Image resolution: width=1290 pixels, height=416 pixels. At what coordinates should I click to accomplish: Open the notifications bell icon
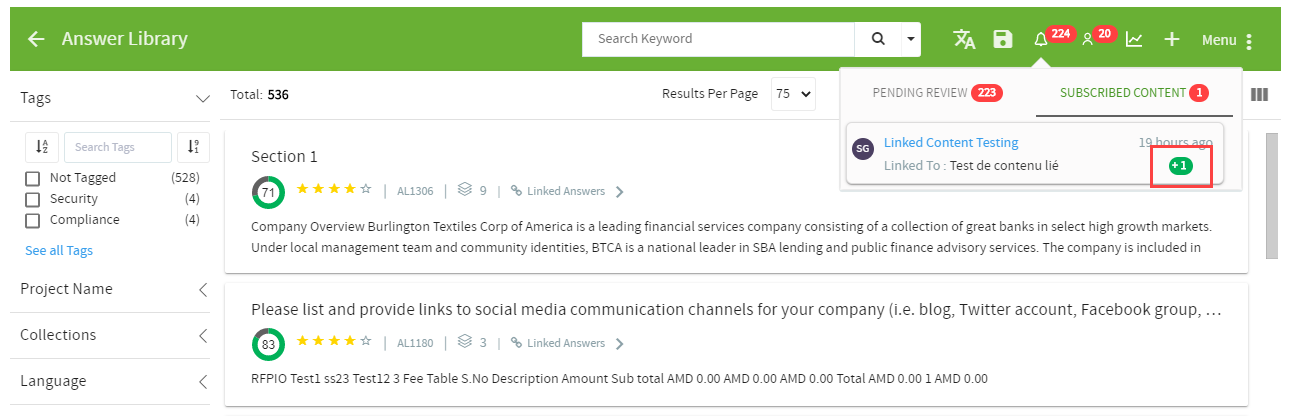pos(1040,40)
